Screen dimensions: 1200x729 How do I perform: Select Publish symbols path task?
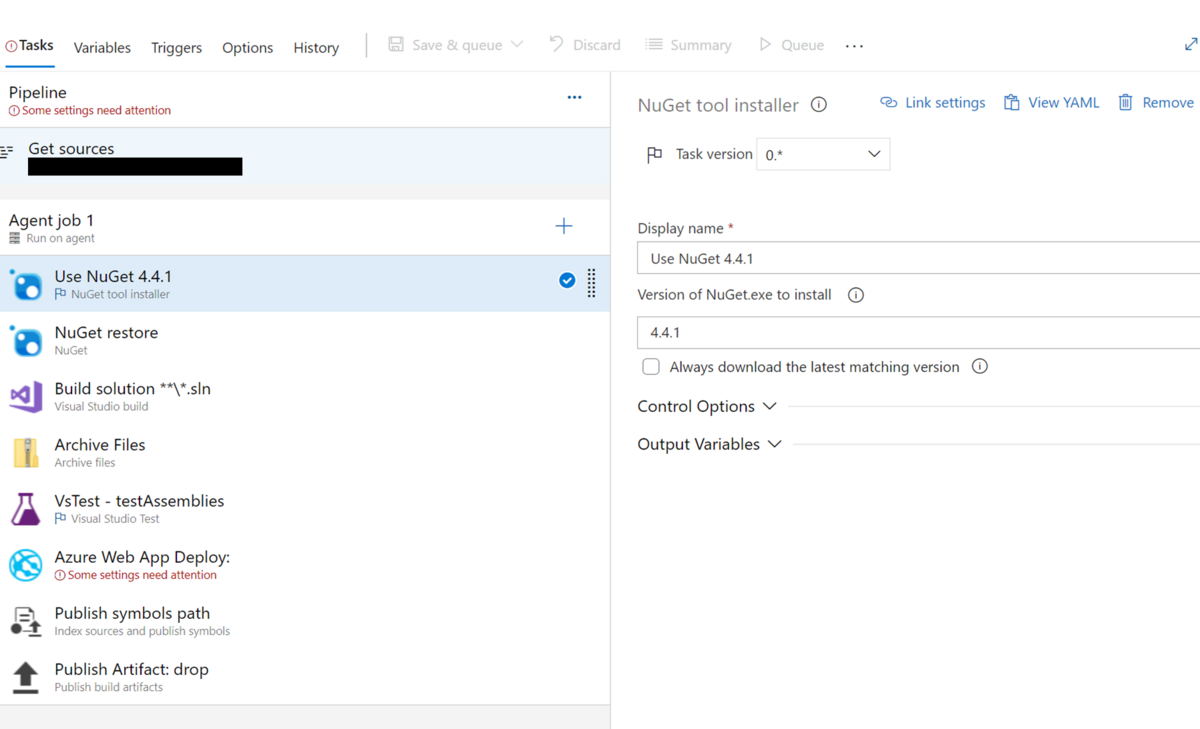point(305,620)
